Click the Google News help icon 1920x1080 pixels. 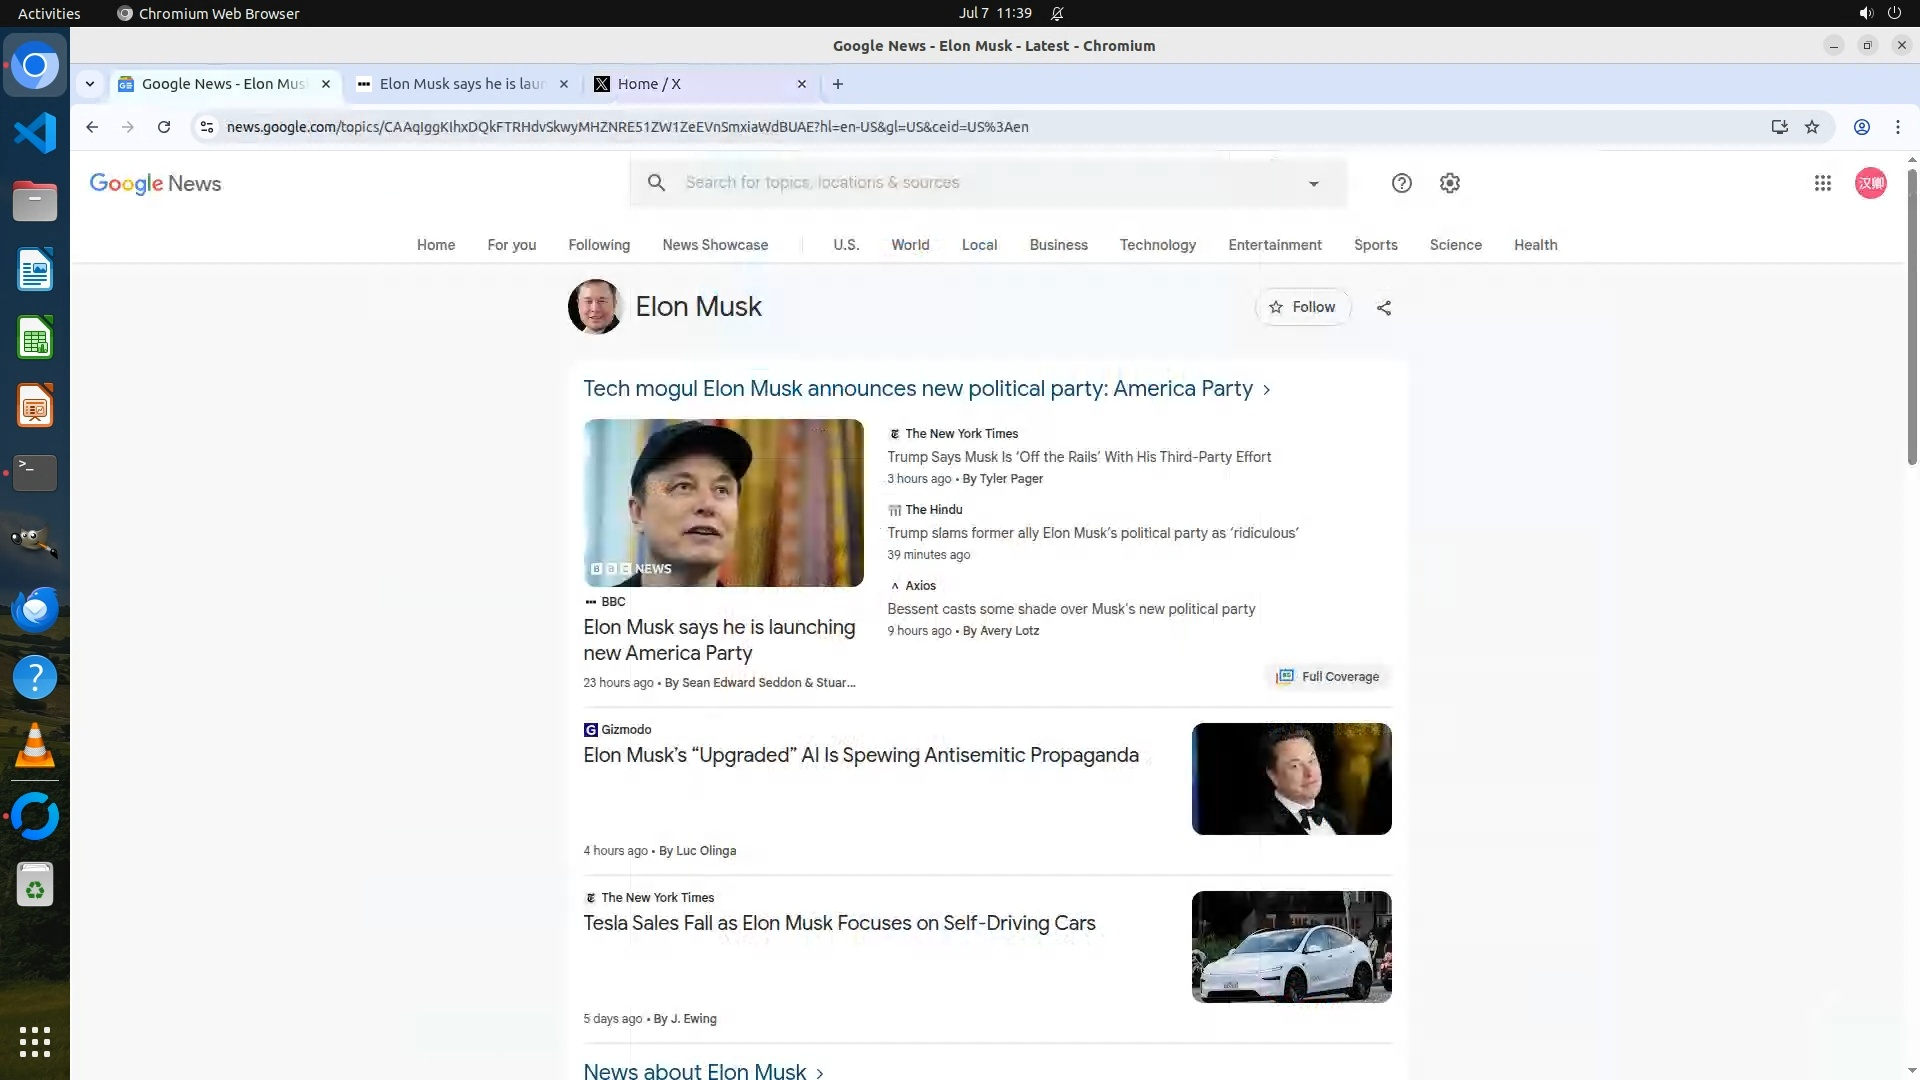point(1401,183)
